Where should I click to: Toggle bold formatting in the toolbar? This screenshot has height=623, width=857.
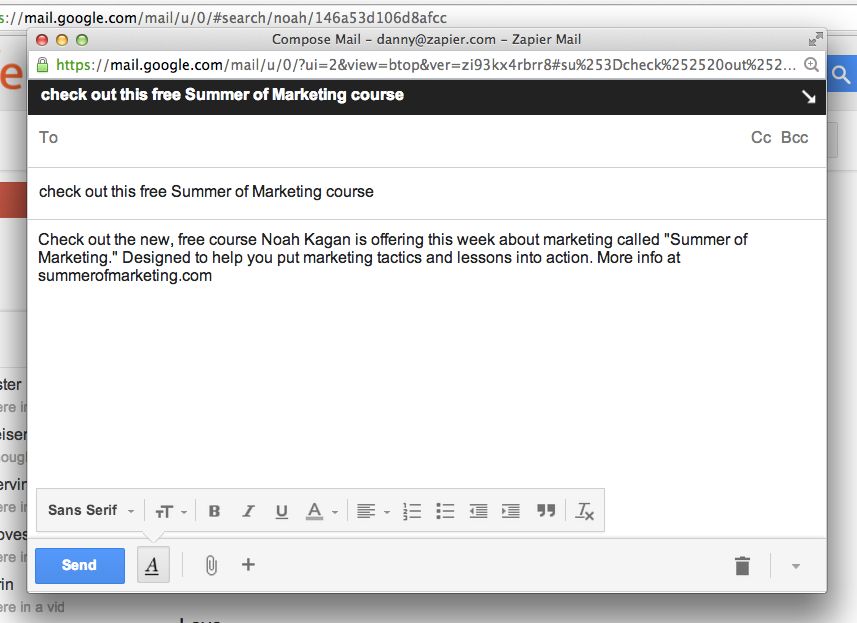click(214, 511)
